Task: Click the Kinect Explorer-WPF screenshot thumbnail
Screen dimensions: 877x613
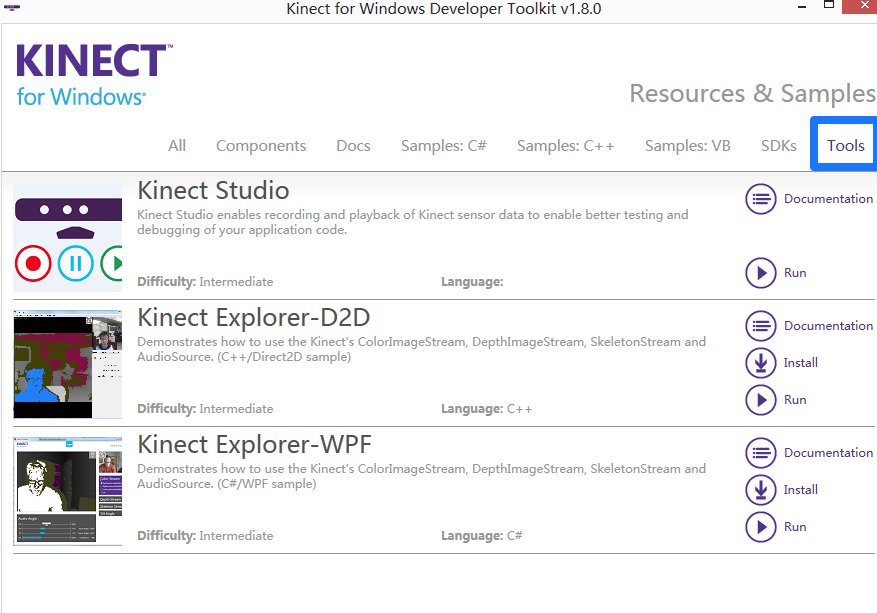Action: point(68,491)
